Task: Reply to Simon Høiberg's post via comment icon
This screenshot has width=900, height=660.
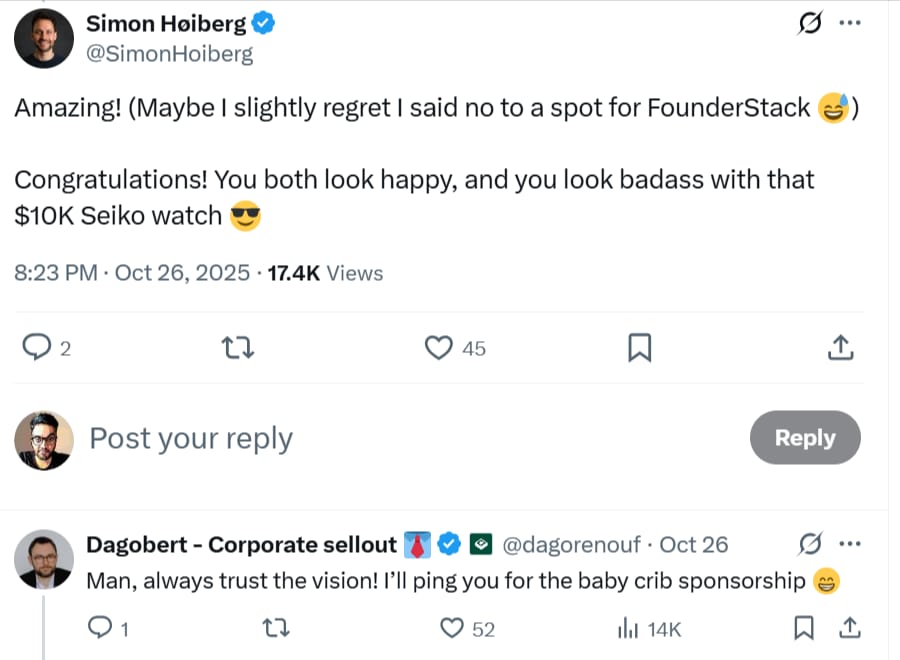Action: point(37,347)
